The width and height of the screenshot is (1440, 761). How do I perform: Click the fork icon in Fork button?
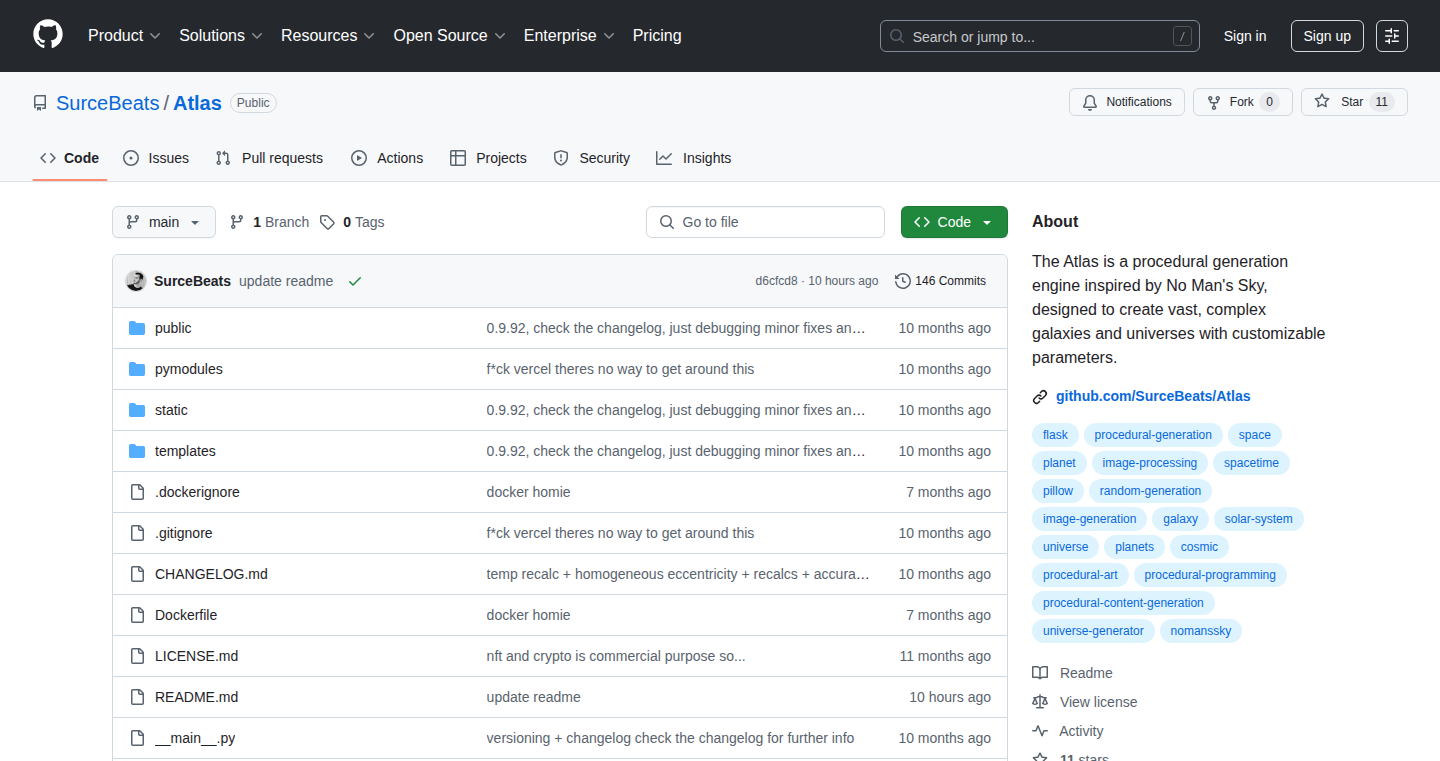pyautogui.click(x=1214, y=102)
